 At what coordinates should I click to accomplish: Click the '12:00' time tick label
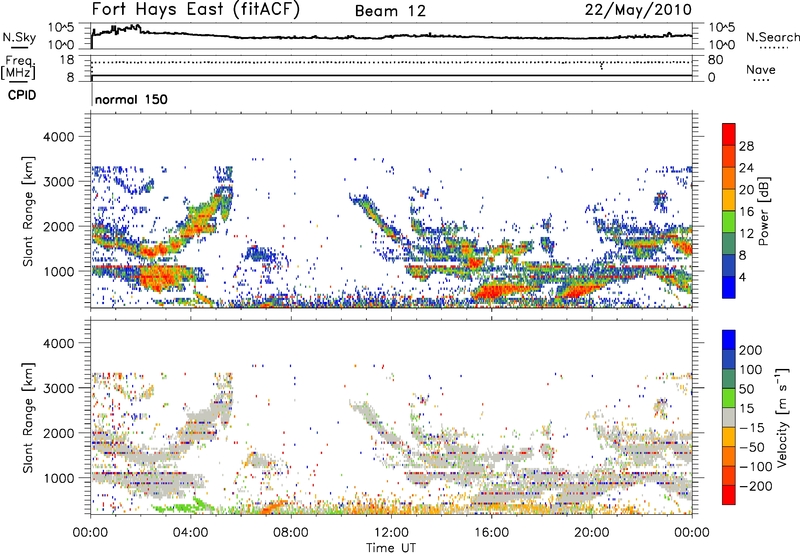coord(391,533)
